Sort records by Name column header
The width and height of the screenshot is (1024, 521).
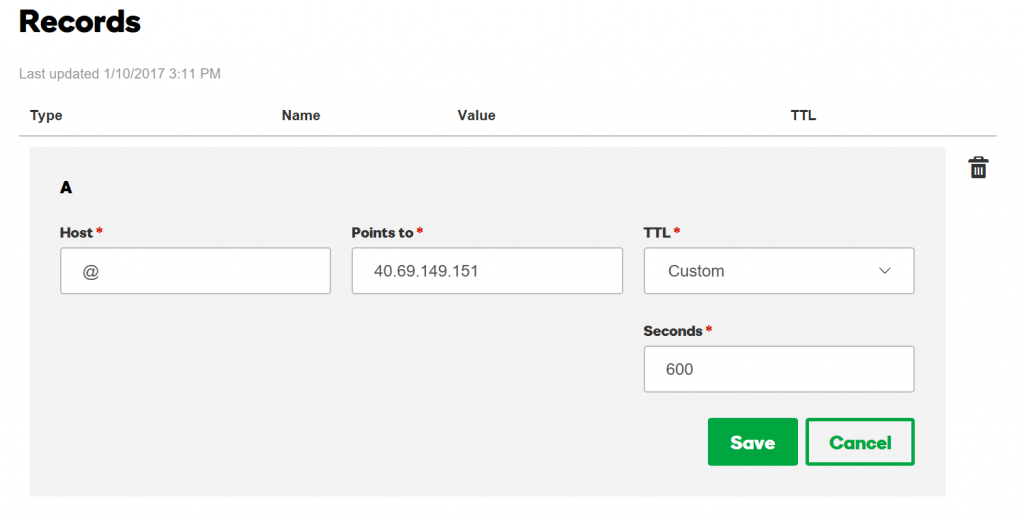pos(301,116)
